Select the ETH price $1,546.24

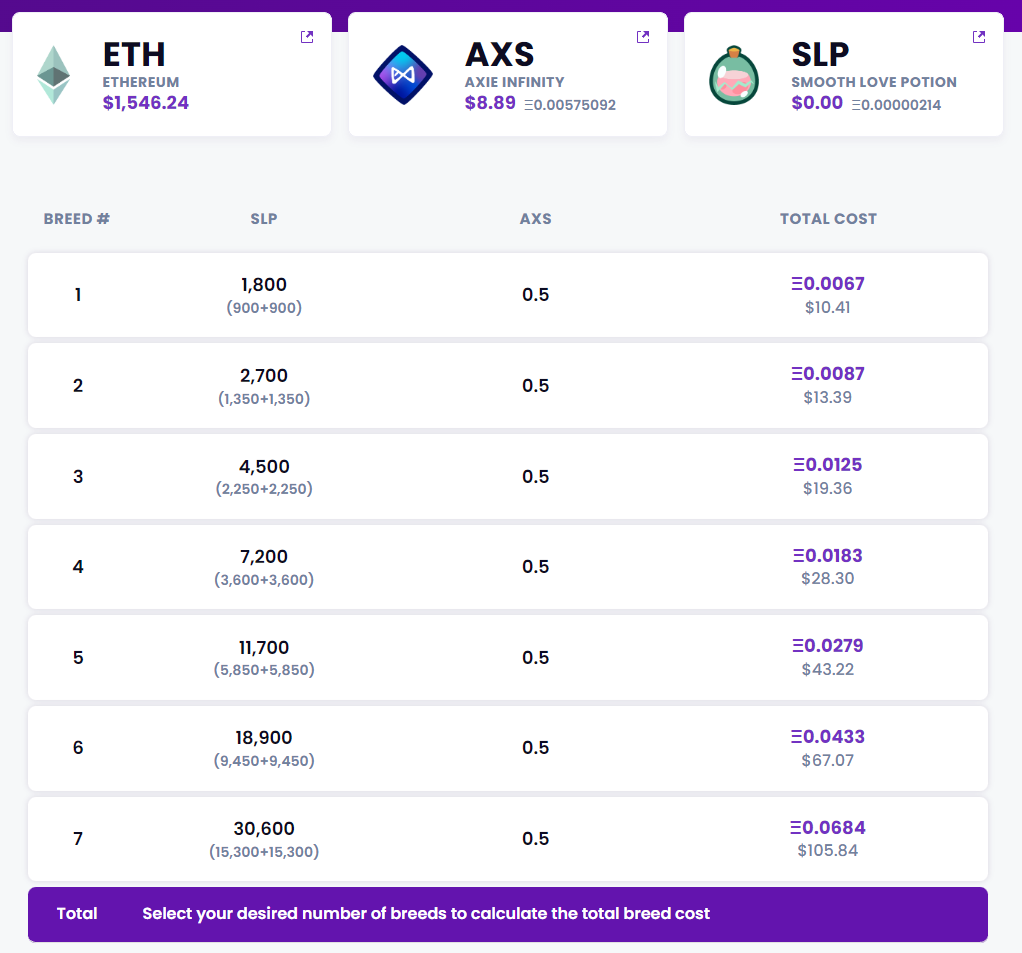coord(145,103)
